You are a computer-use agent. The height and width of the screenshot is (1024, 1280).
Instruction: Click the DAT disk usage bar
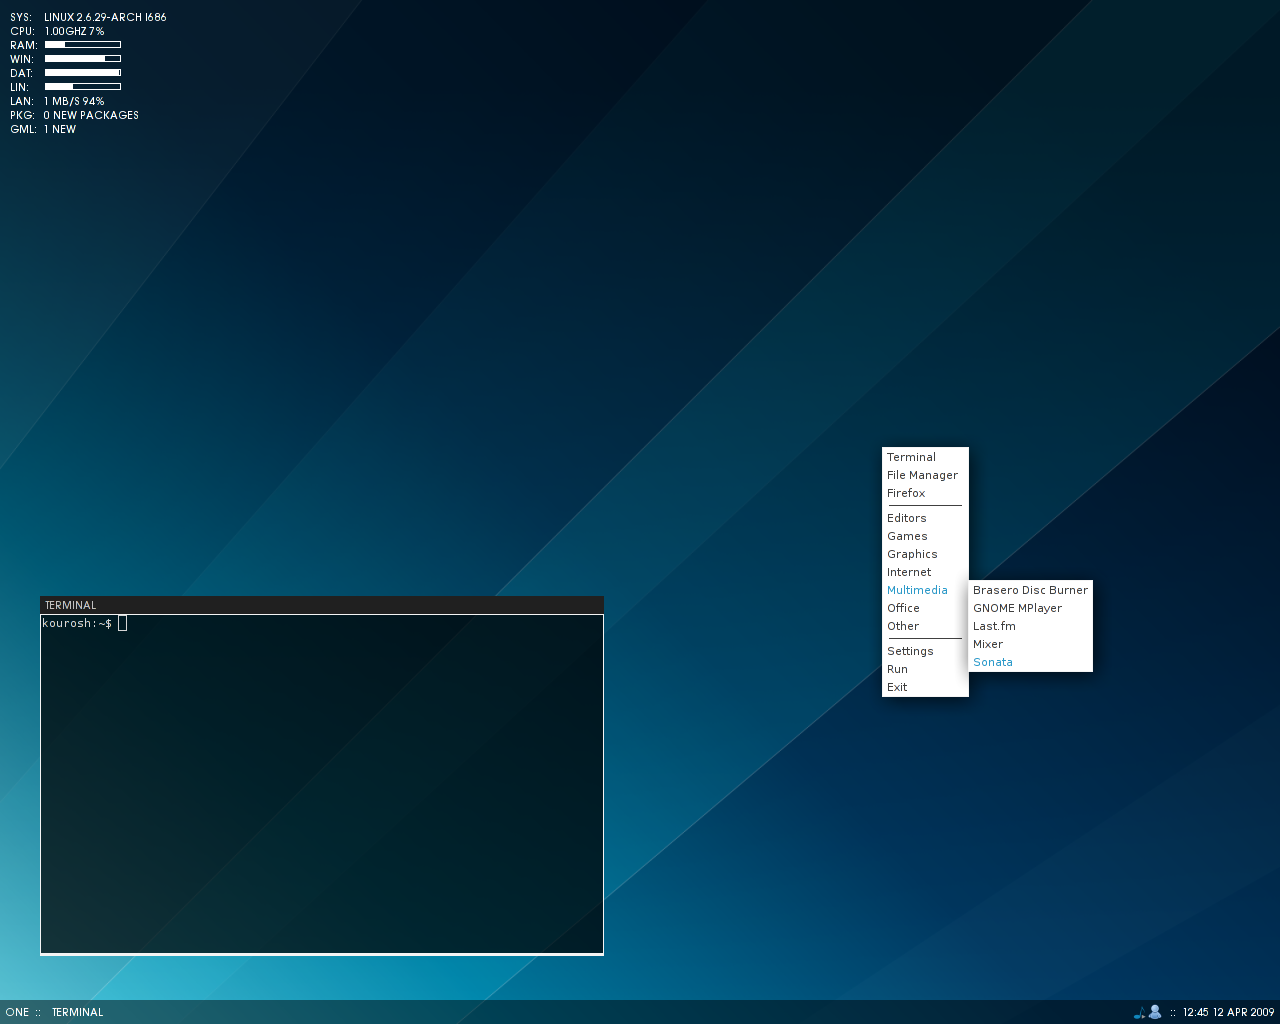coord(83,73)
